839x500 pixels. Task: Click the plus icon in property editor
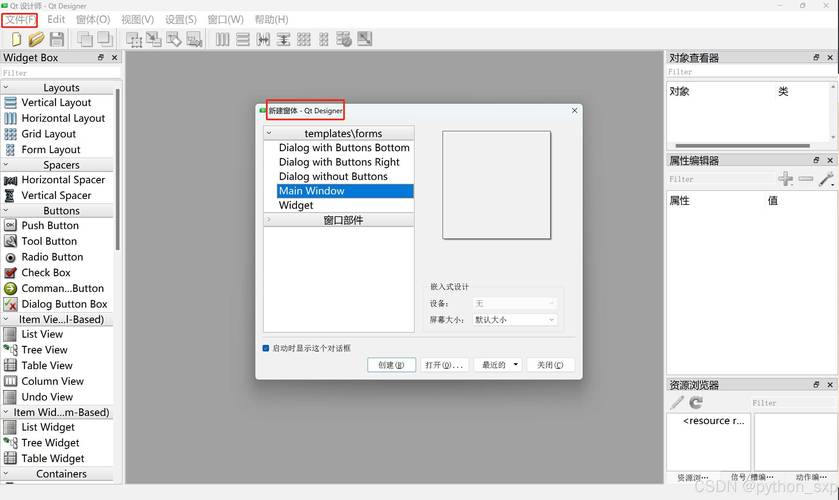(x=785, y=178)
